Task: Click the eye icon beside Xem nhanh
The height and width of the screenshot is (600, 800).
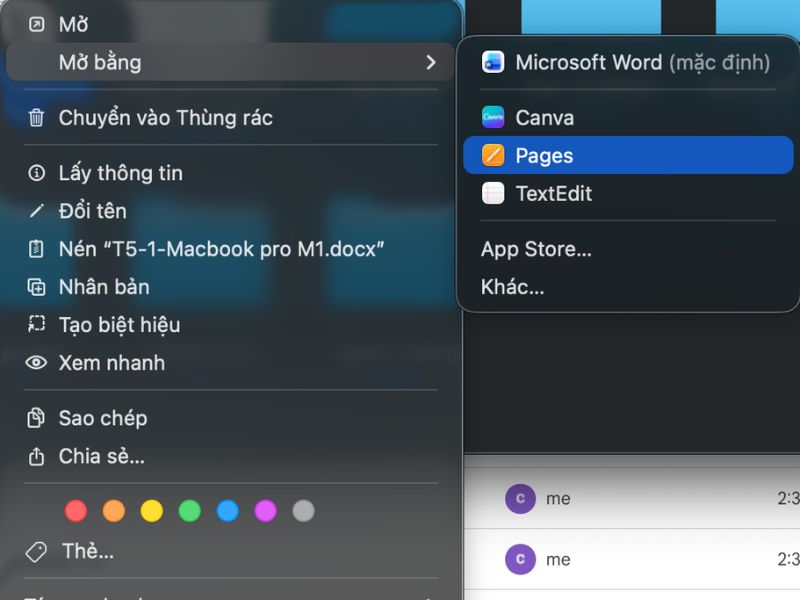Action: pyautogui.click(x=36, y=363)
